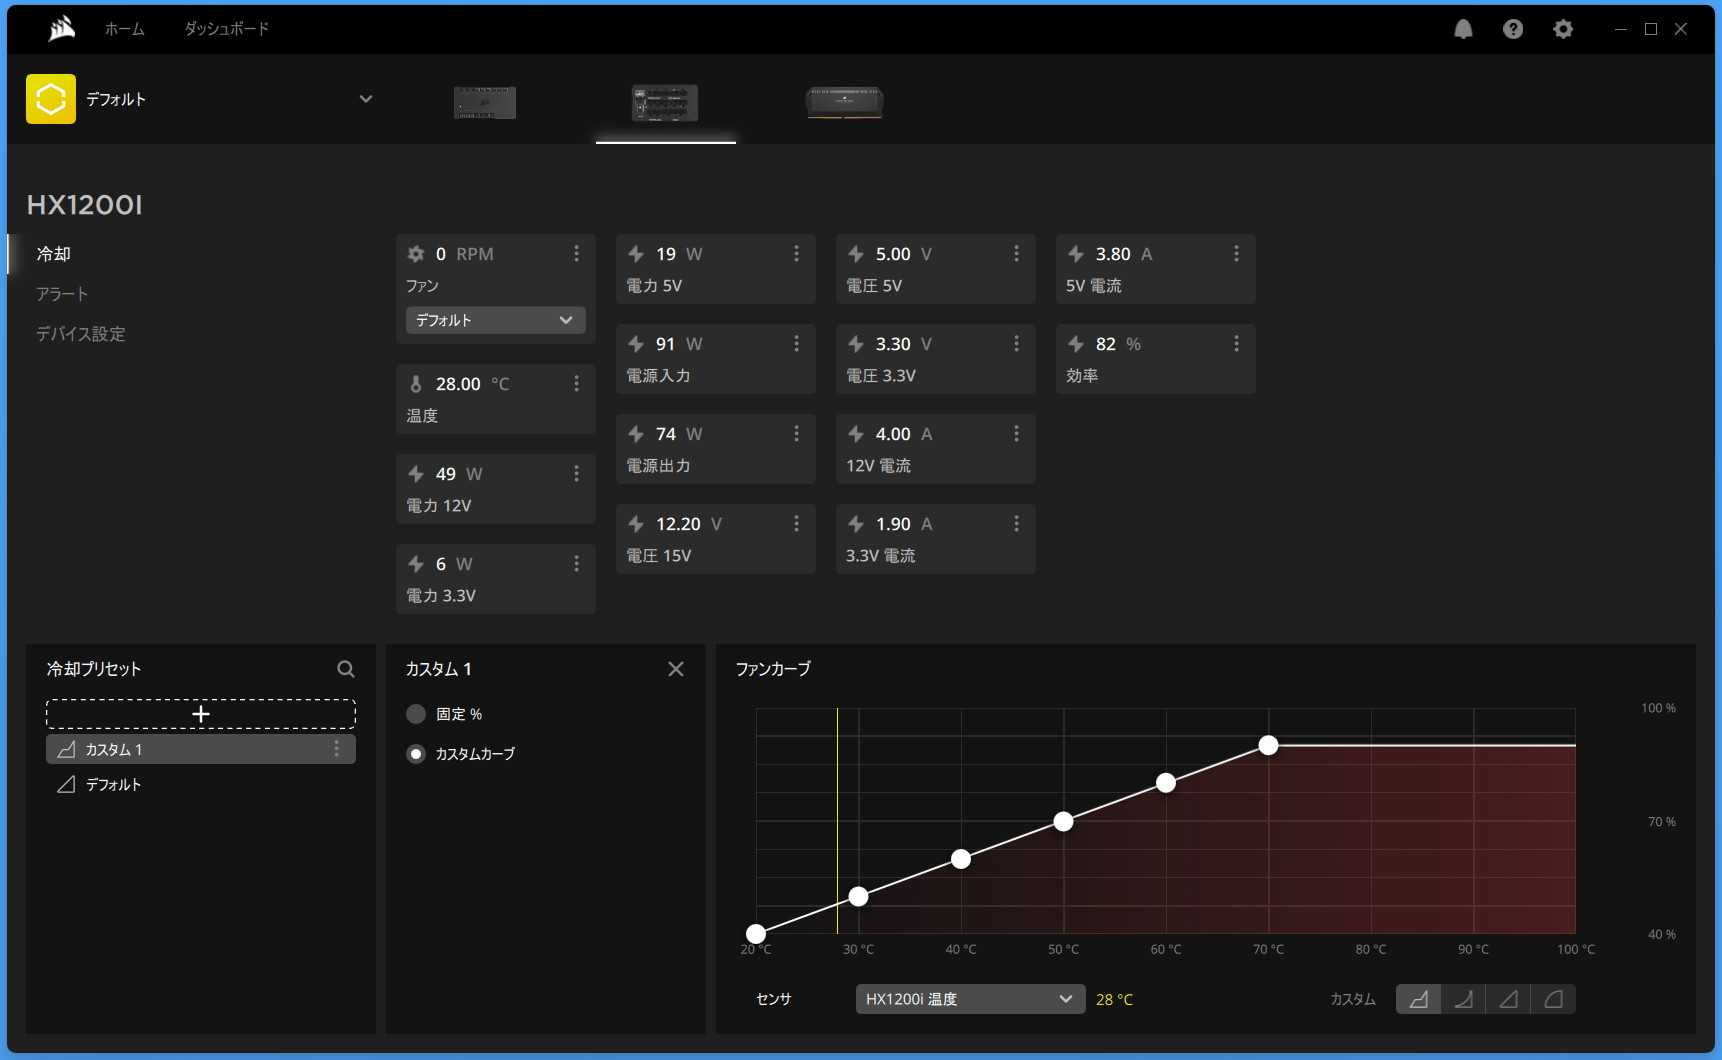Viewport: 1722px width, 1060px height.
Task: Select the カスタムカーブ radio button
Action: pyautogui.click(x=416, y=754)
